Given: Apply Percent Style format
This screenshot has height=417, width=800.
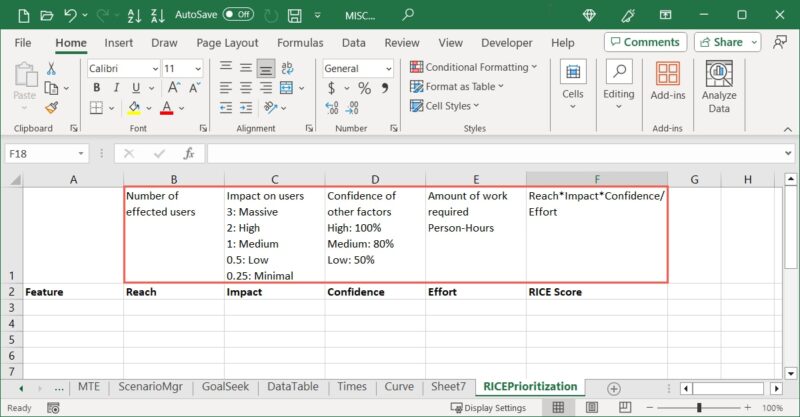Looking at the screenshot, I should (x=364, y=88).
